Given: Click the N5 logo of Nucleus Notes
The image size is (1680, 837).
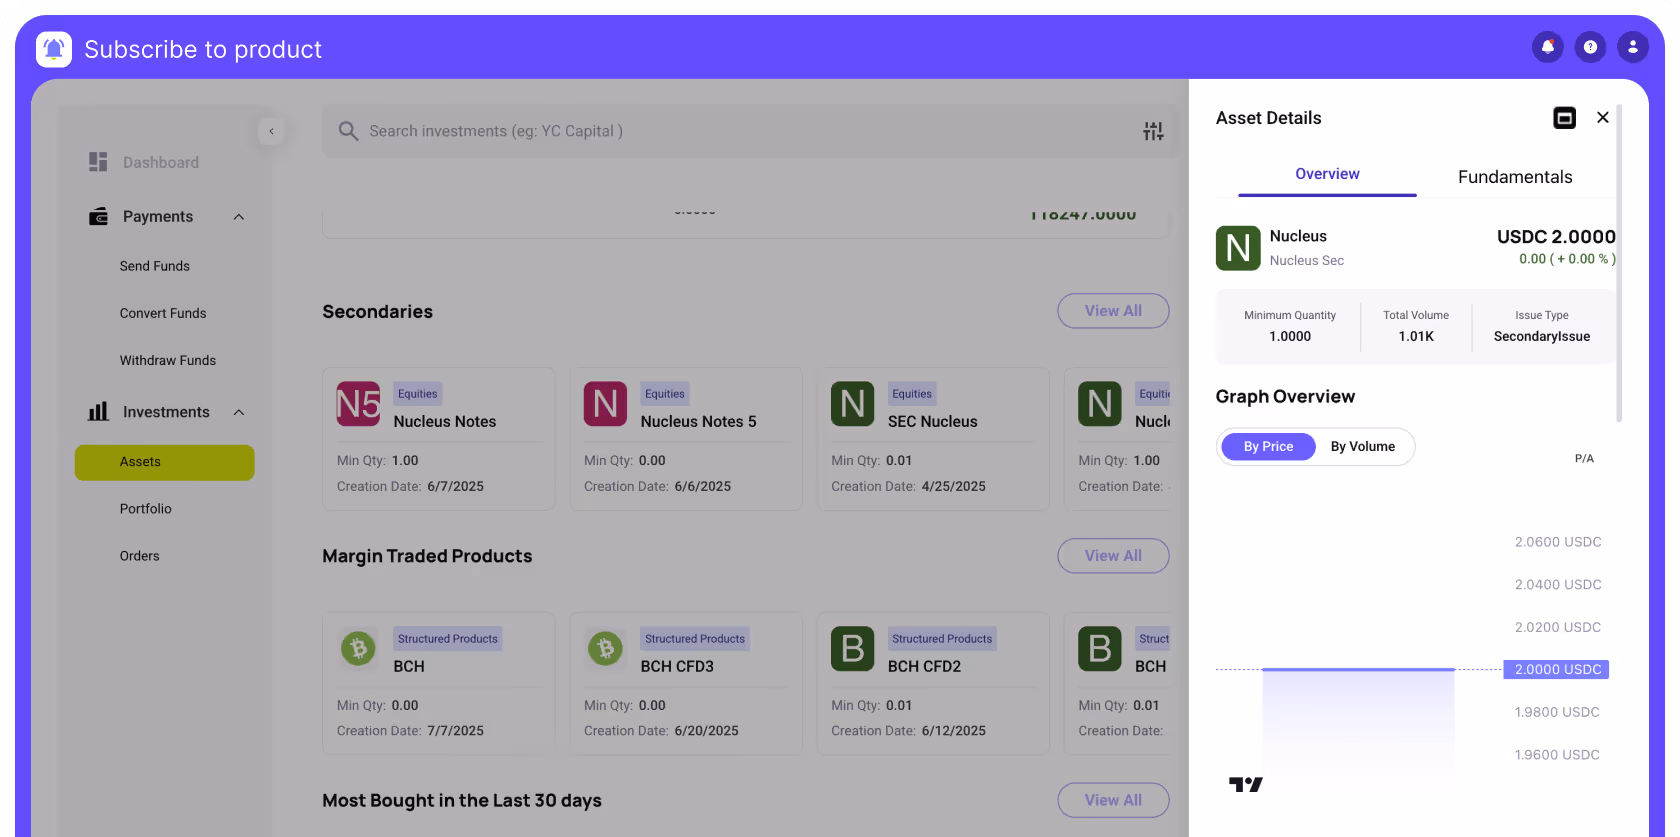Looking at the screenshot, I should (x=358, y=404).
